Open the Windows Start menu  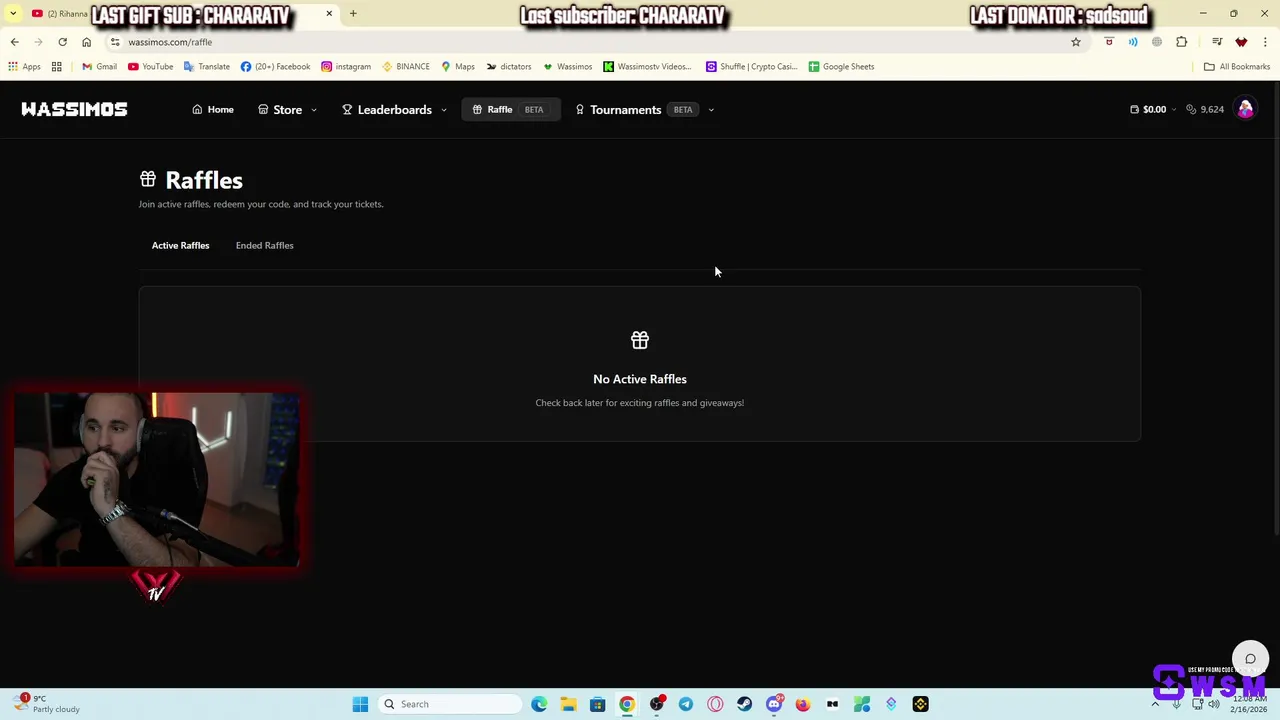[360, 704]
